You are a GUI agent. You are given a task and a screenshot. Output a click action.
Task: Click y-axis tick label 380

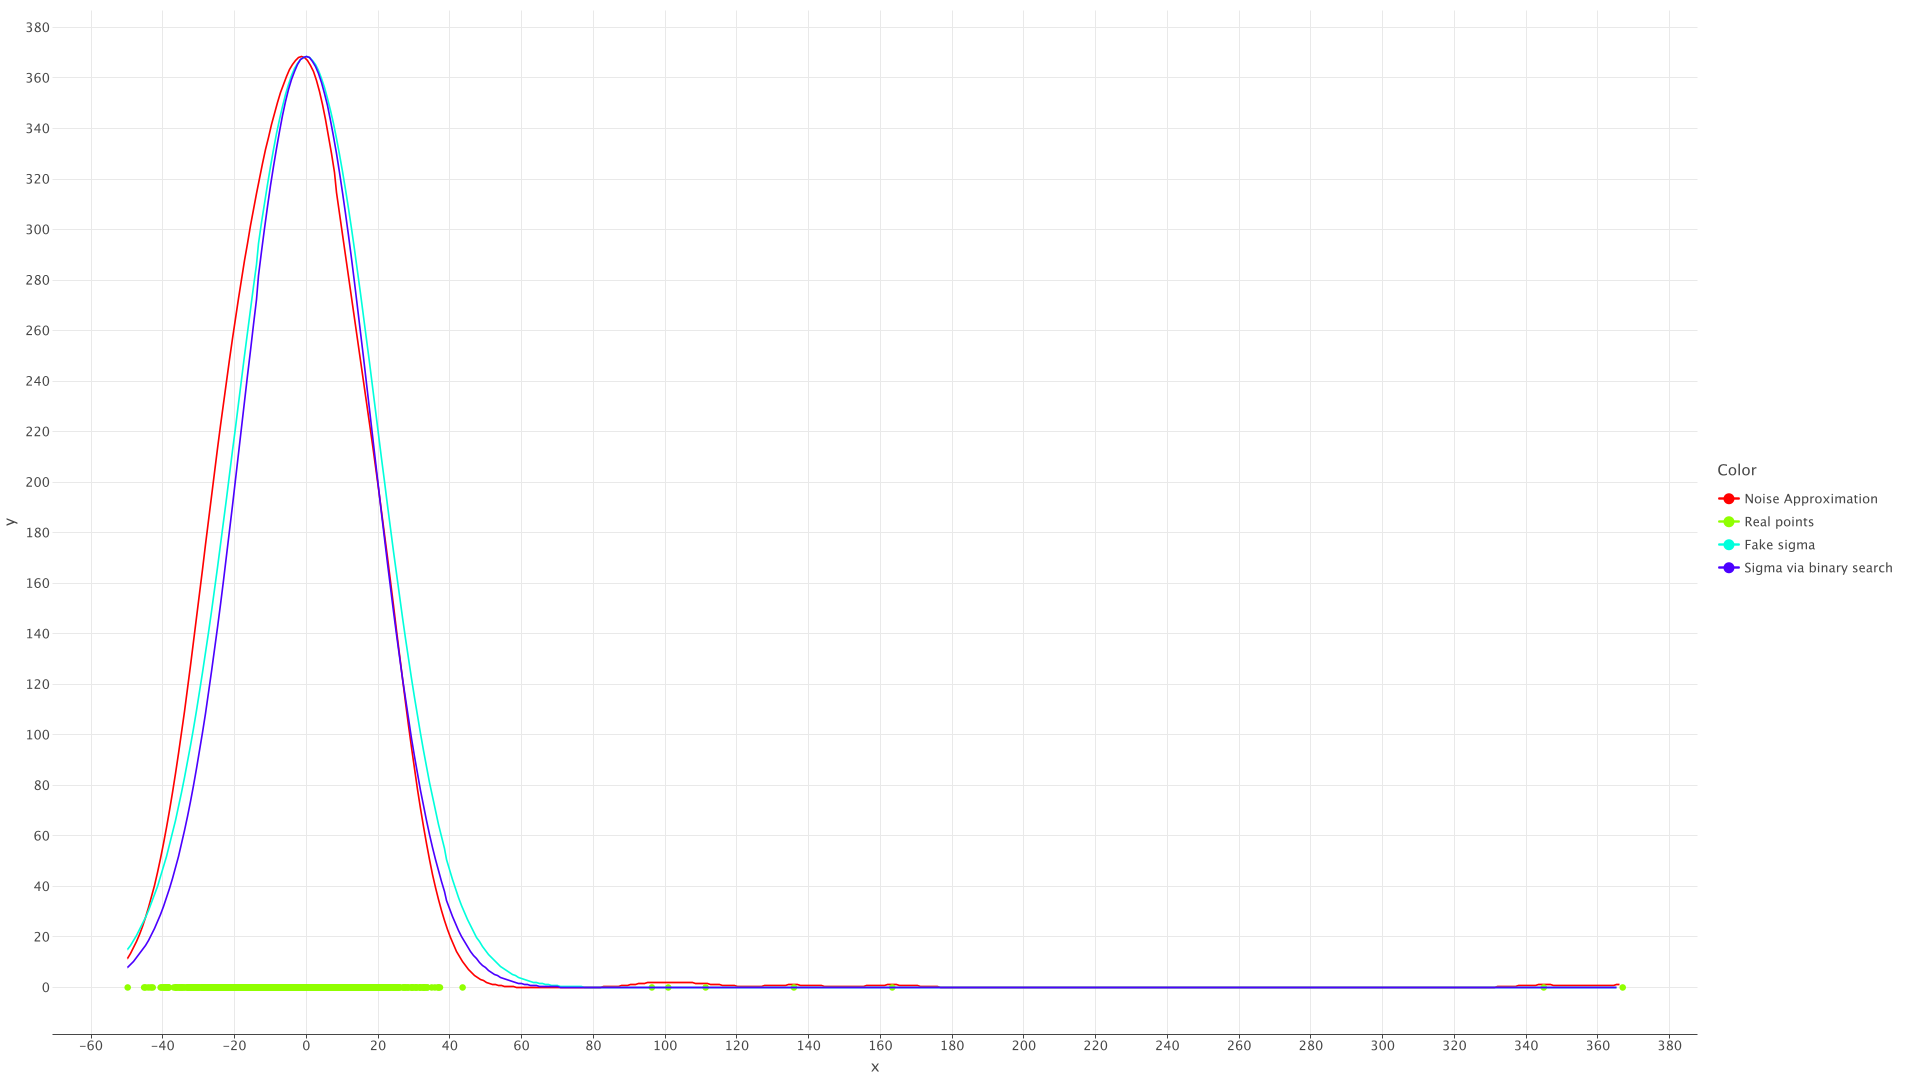(37, 28)
